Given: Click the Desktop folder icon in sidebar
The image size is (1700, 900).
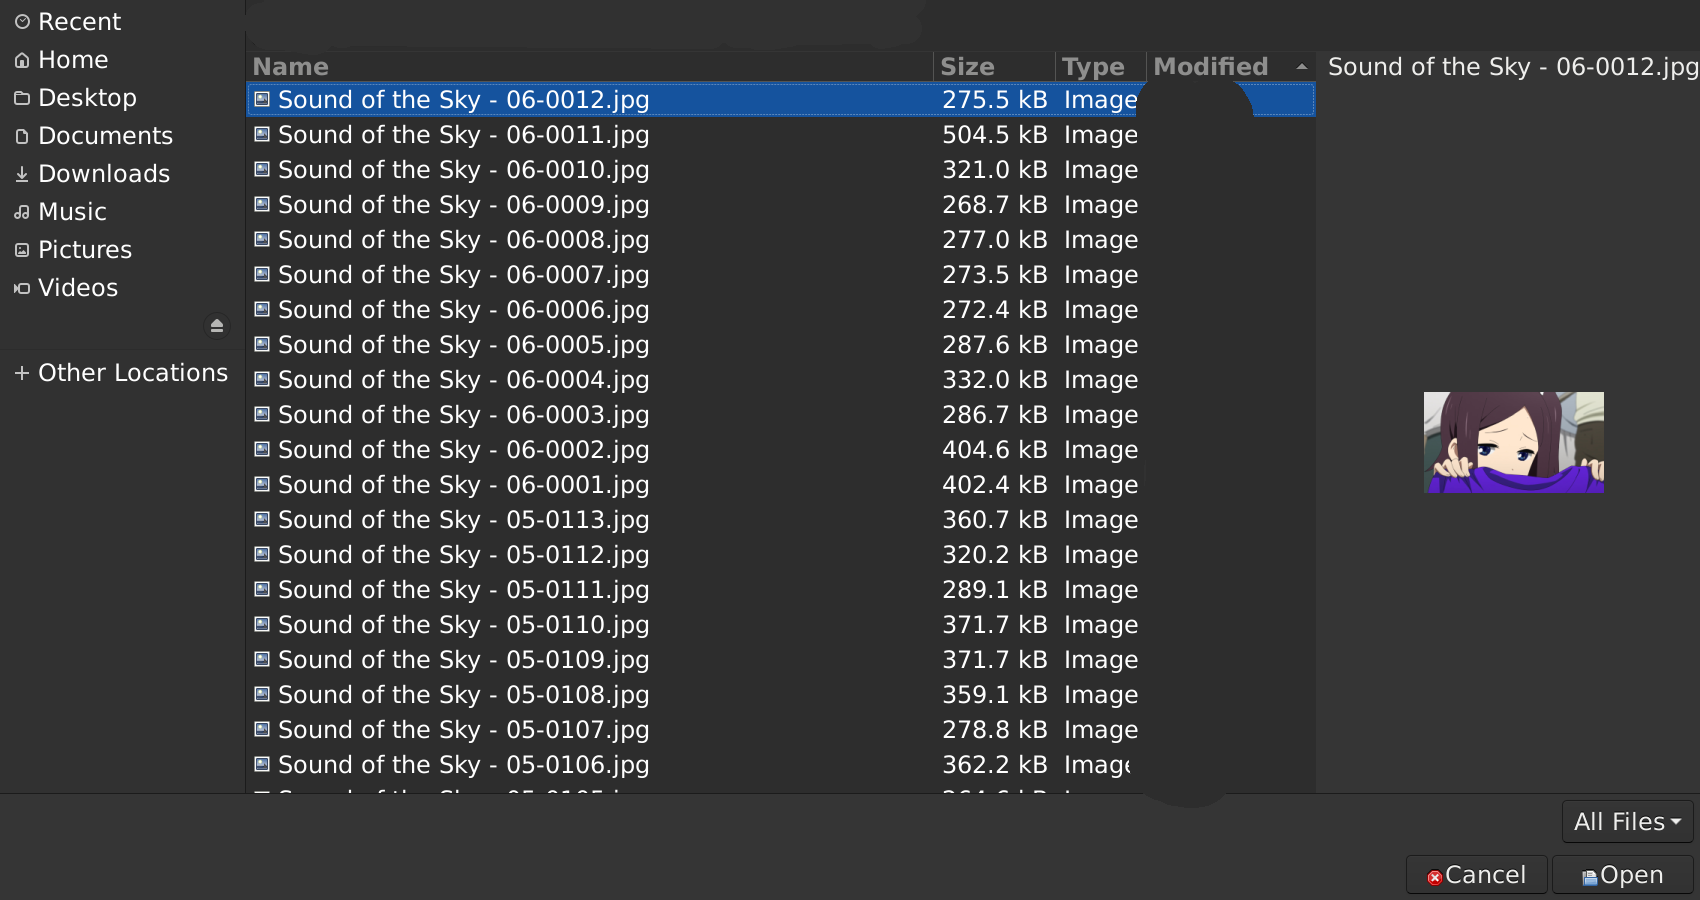Looking at the screenshot, I should coord(22,98).
